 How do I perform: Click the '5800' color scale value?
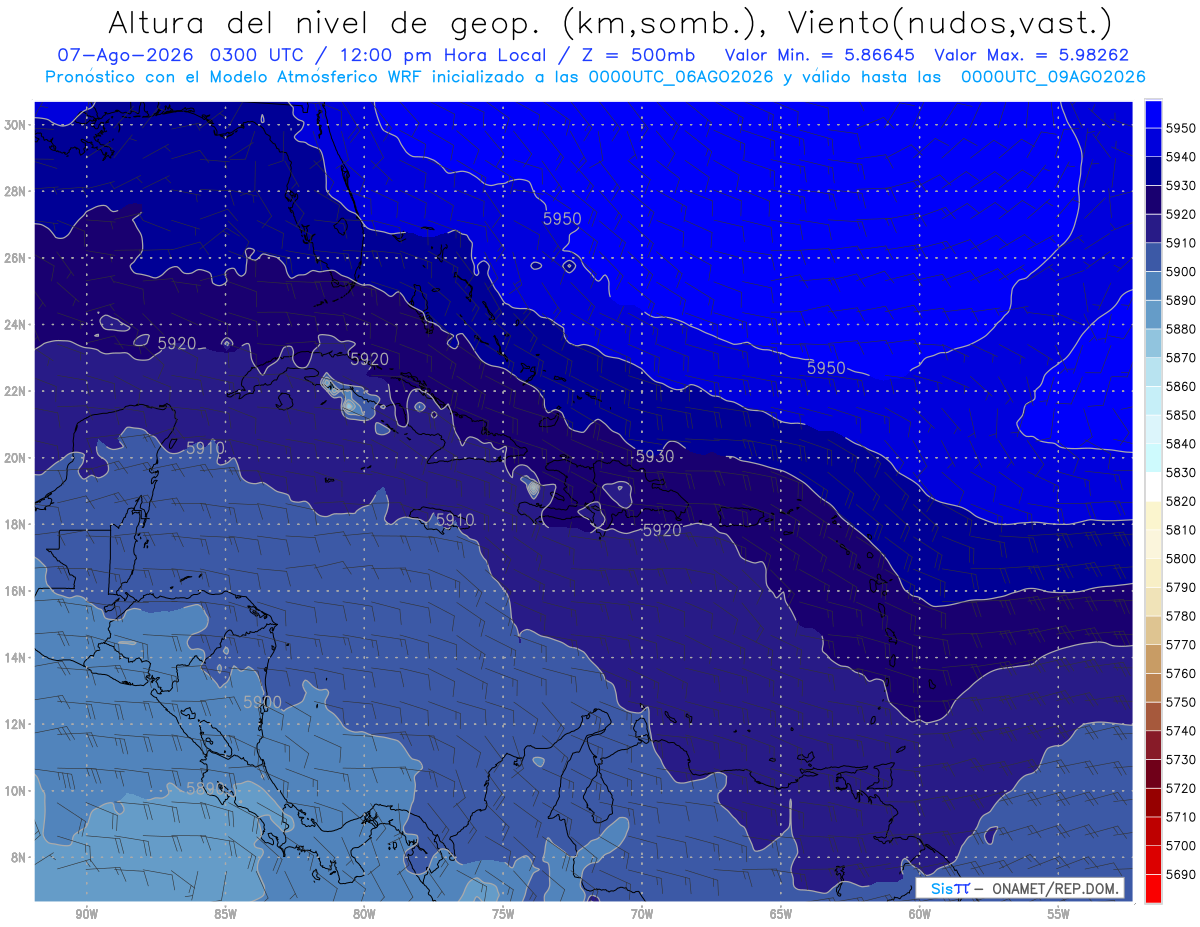(1181, 558)
